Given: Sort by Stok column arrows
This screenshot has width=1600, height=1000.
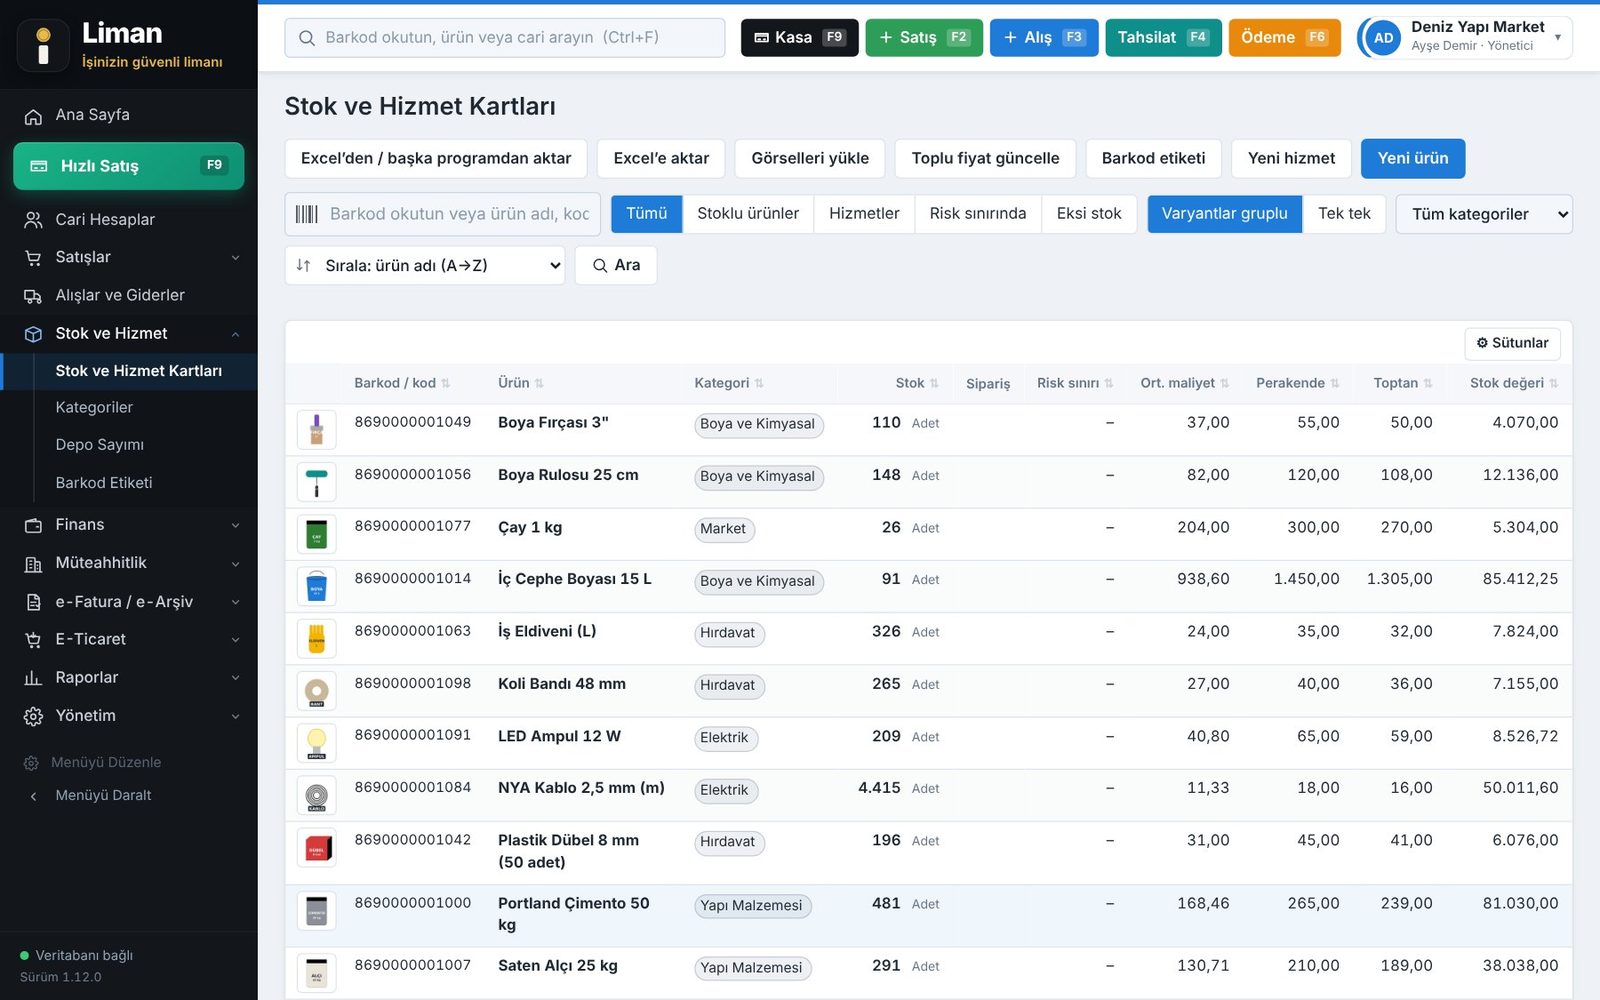Looking at the screenshot, I should click(x=934, y=384).
